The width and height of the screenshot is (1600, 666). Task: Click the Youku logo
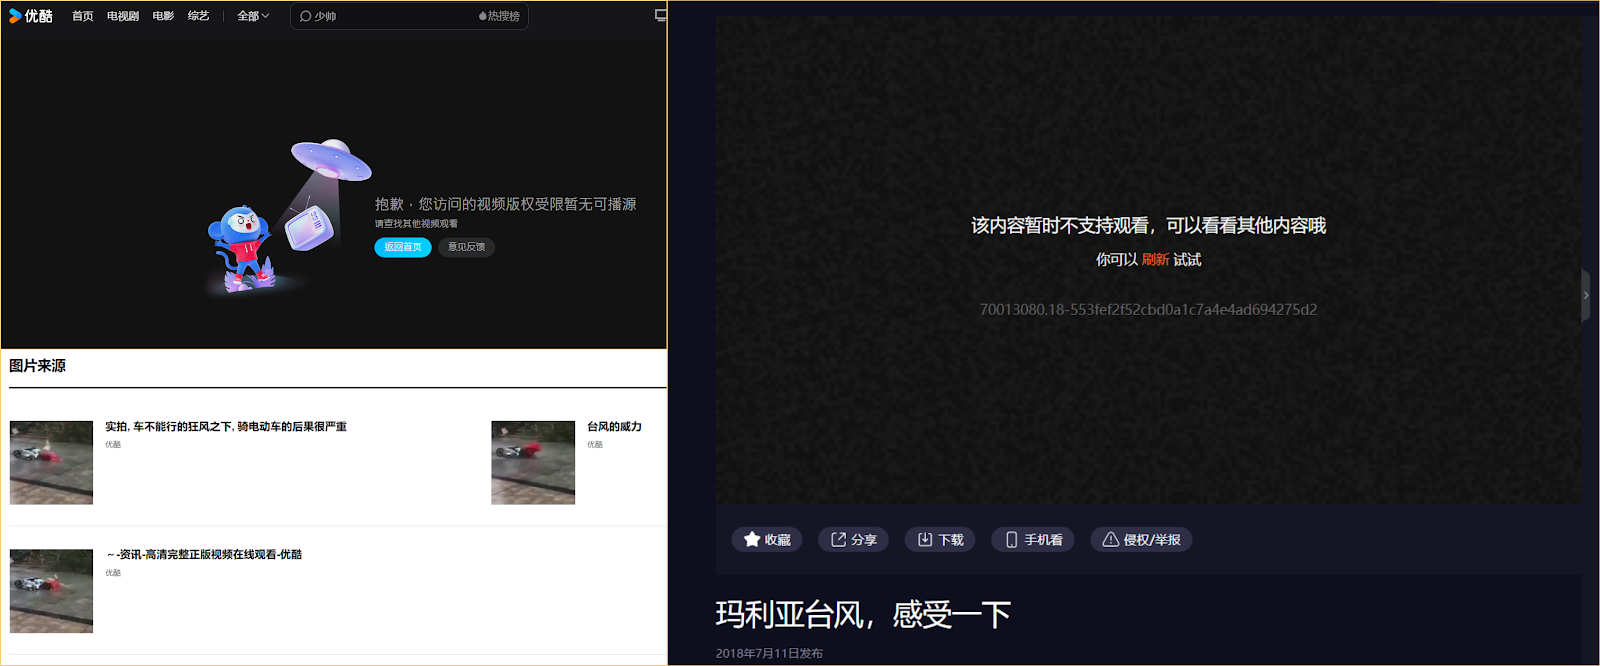(31, 16)
